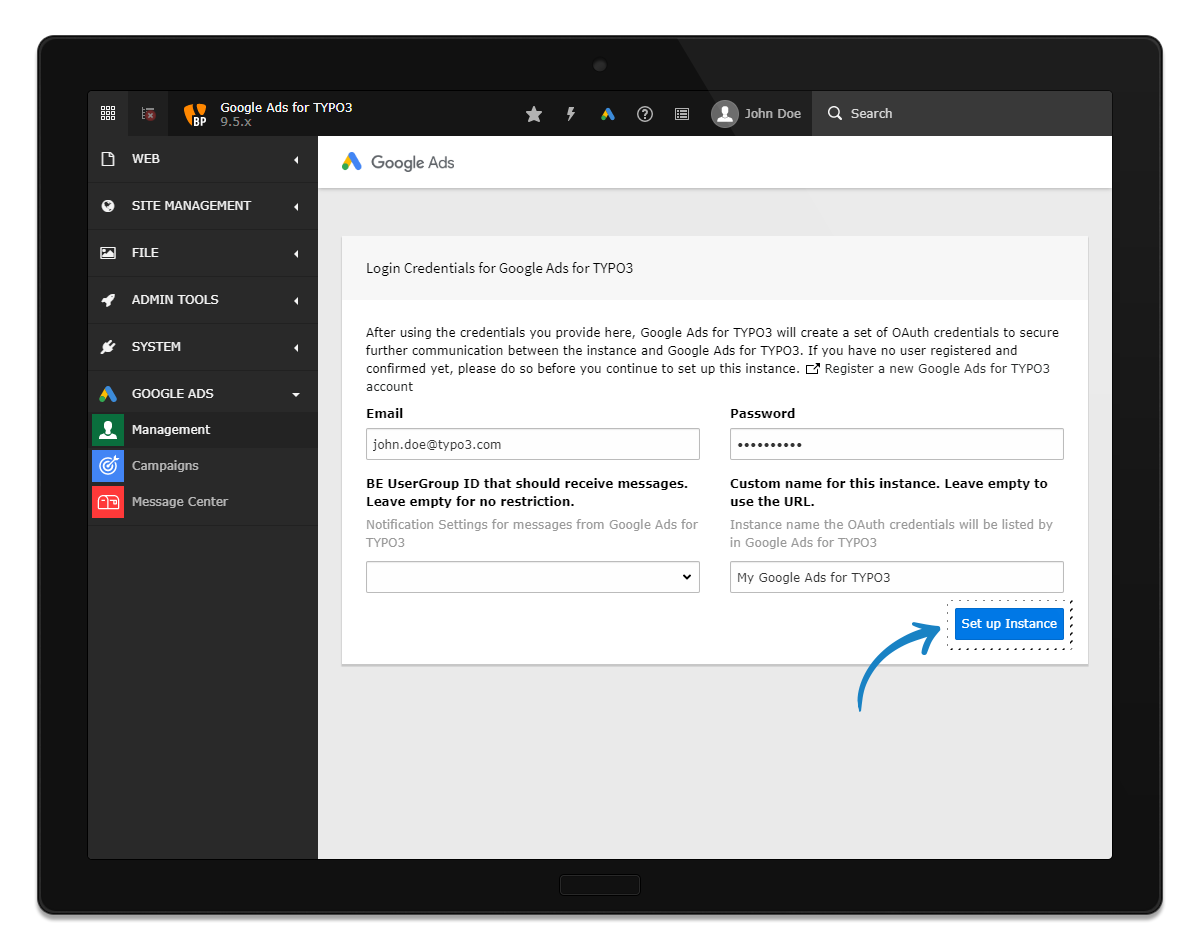Click the 'Email' field label
The image size is (1200, 950).
[385, 413]
